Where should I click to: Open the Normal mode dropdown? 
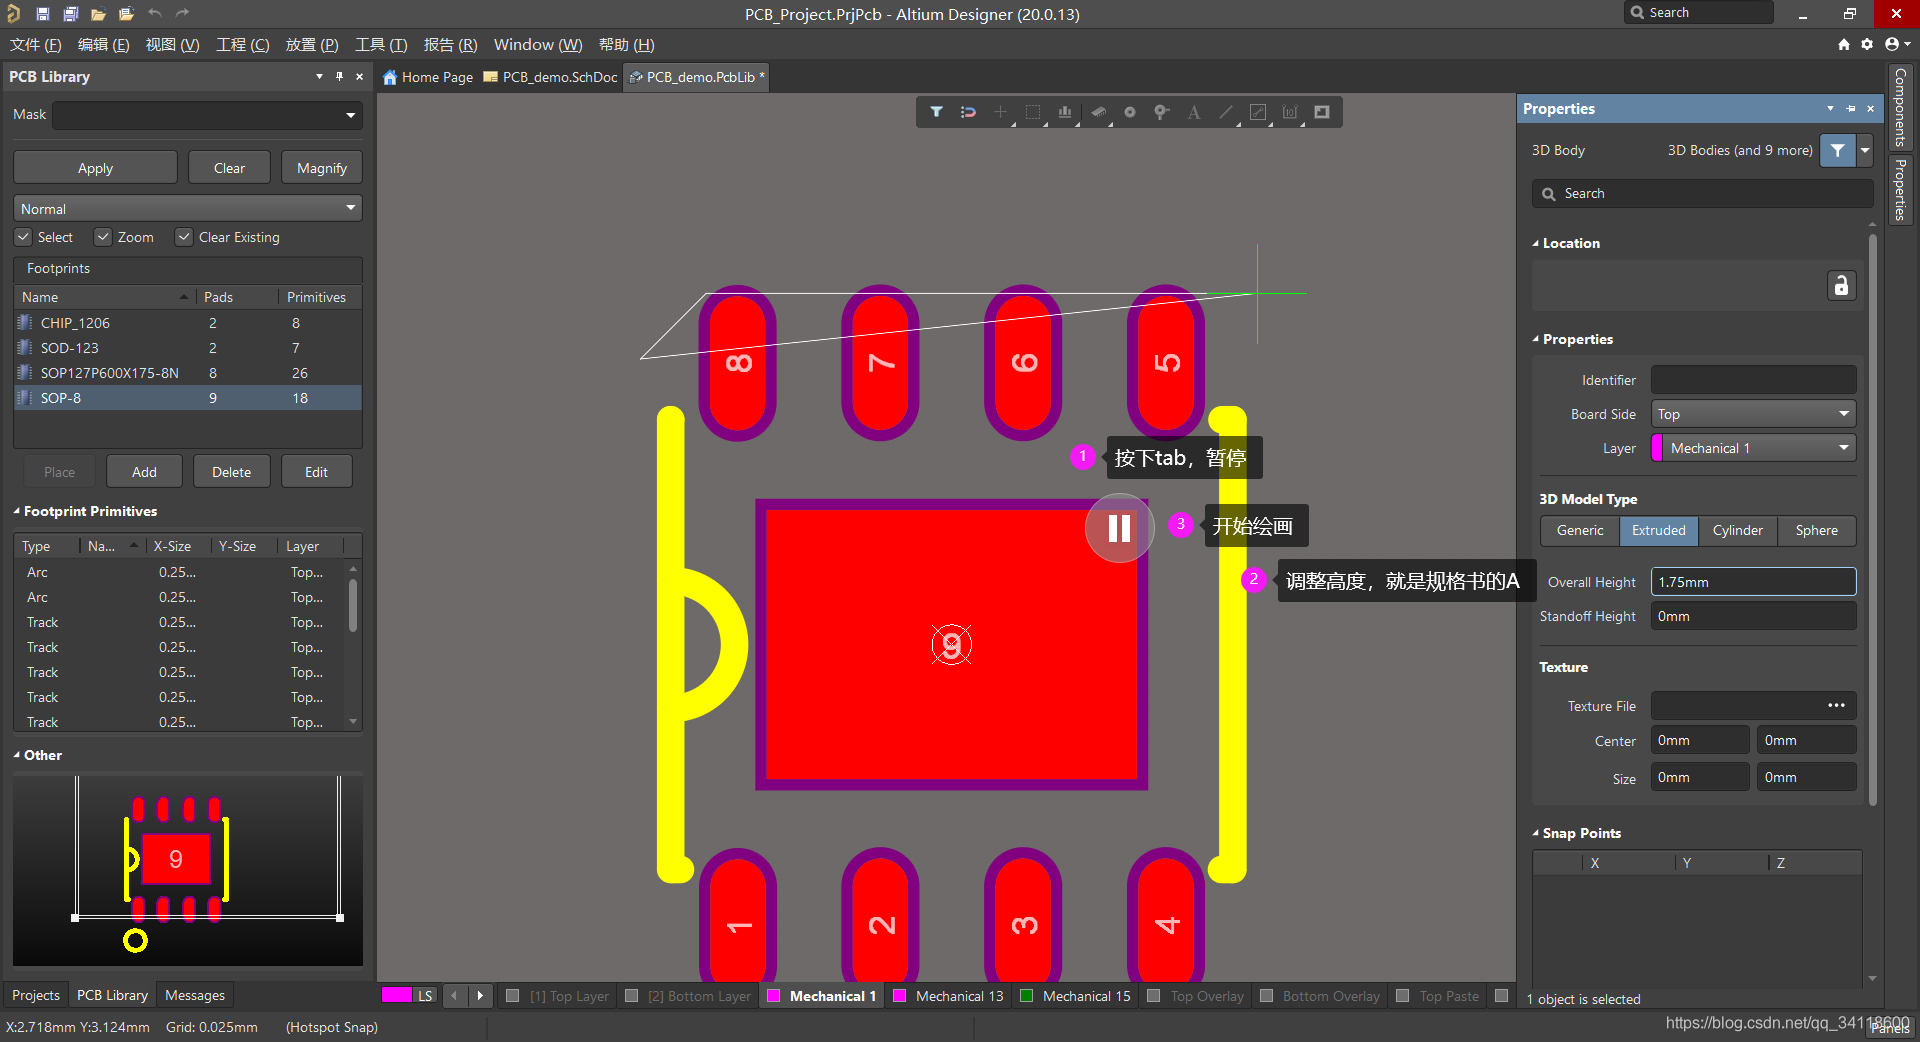(351, 208)
